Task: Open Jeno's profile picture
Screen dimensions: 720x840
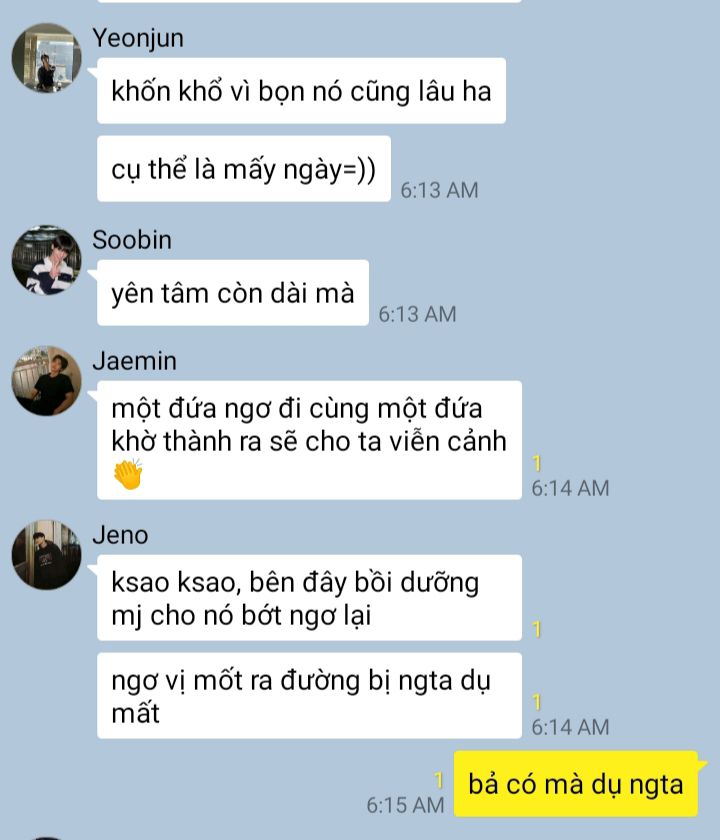Action: pyautogui.click(x=47, y=555)
